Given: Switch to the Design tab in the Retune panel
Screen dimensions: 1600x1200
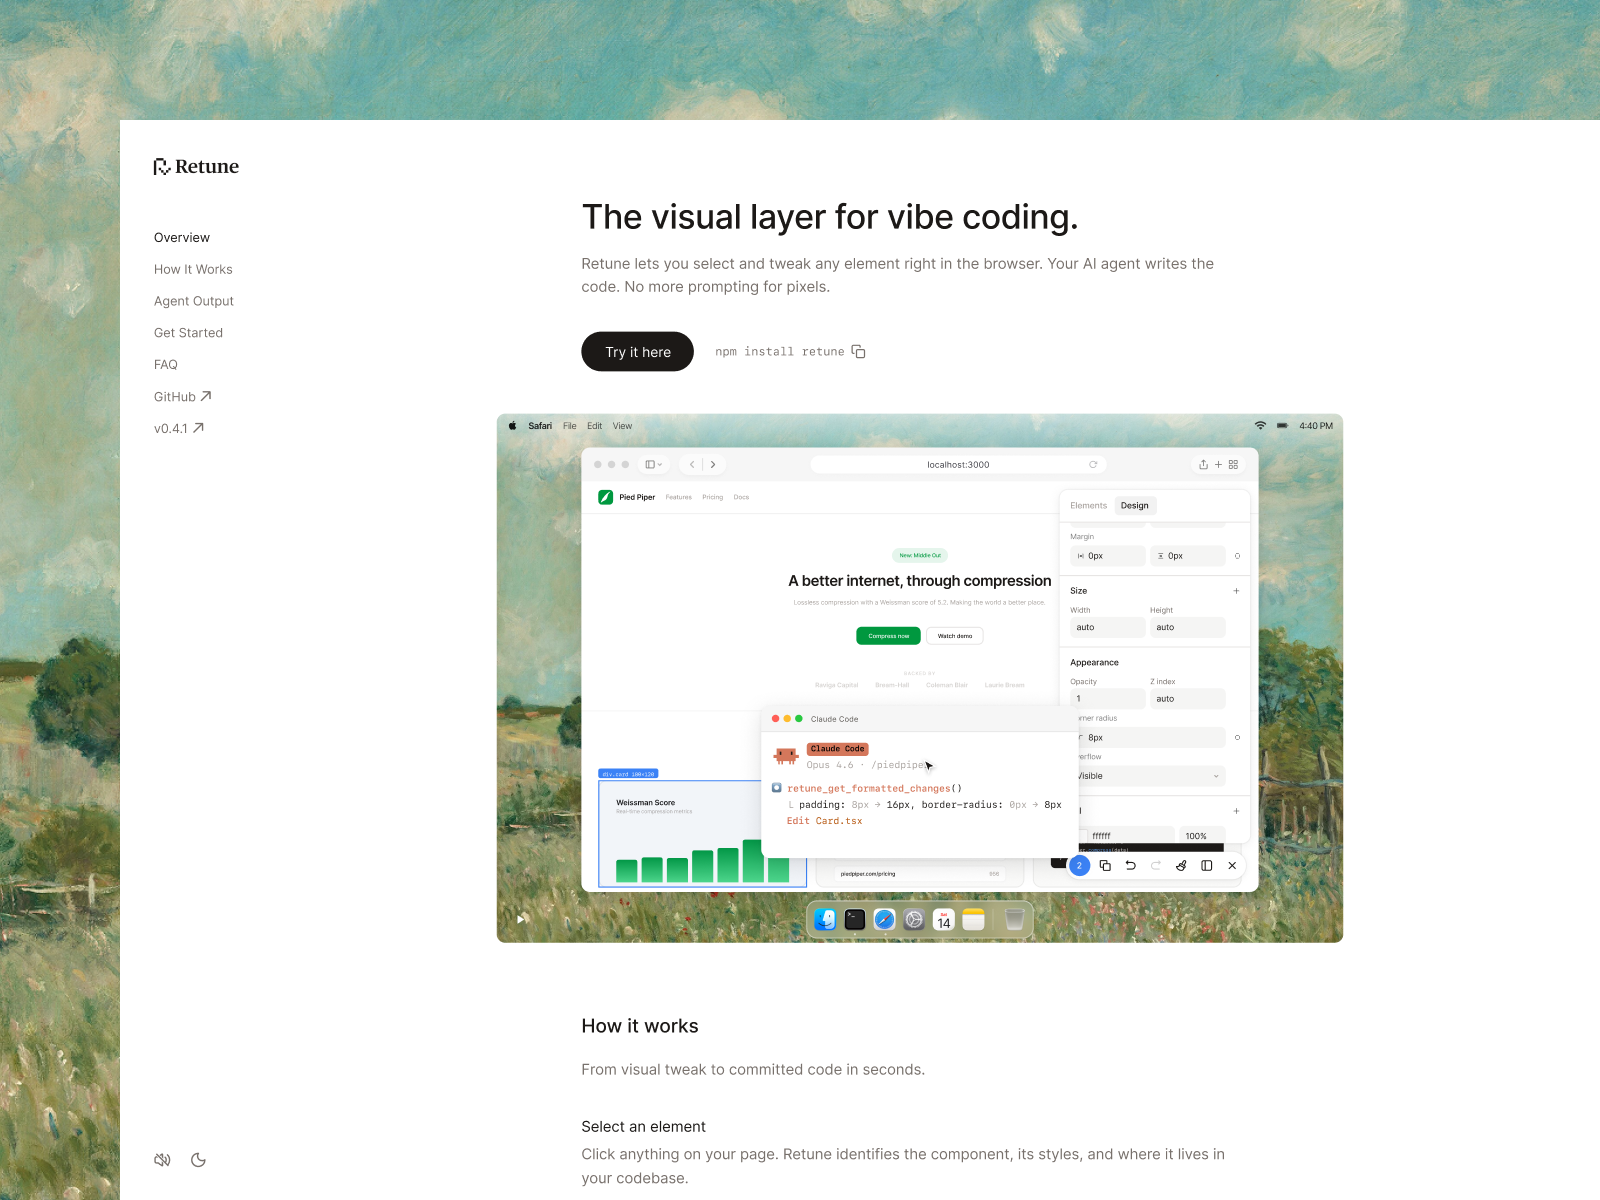Looking at the screenshot, I should 1135,506.
